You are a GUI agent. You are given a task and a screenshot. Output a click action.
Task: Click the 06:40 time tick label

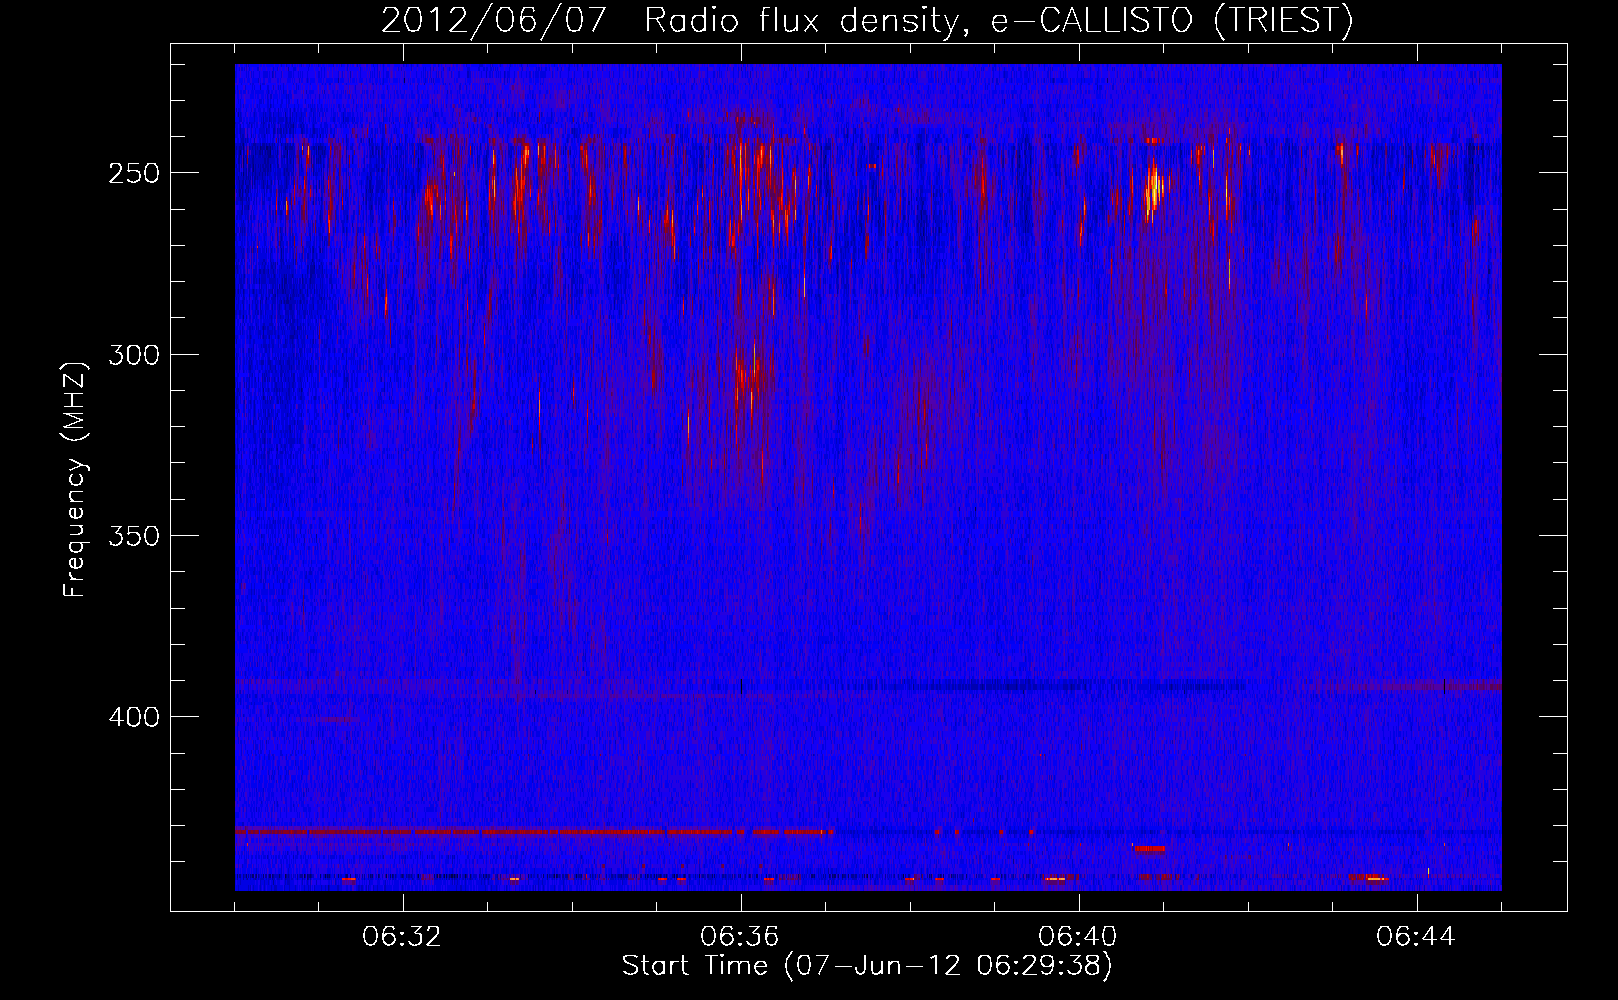pyautogui.click(x=1079, y=937)
